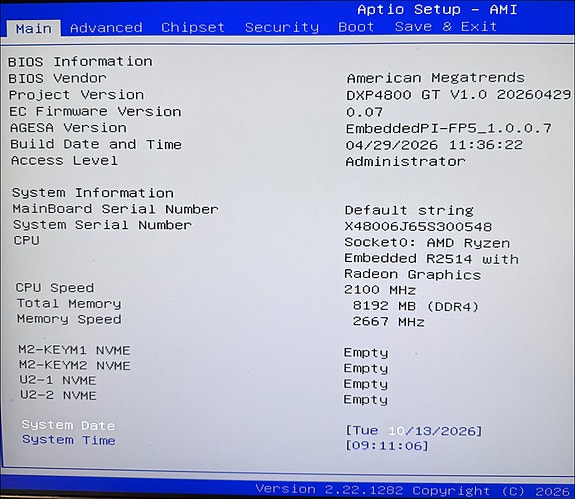Switch to the Chipset tab
575x499 pixels.
(x=193, y=27)
